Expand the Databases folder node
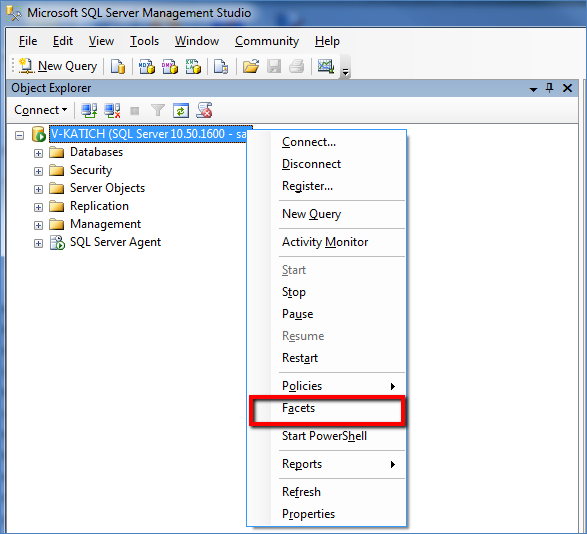The width and height of the screenshot is (587, 534). pyautogui.click(x=38, y=153)
